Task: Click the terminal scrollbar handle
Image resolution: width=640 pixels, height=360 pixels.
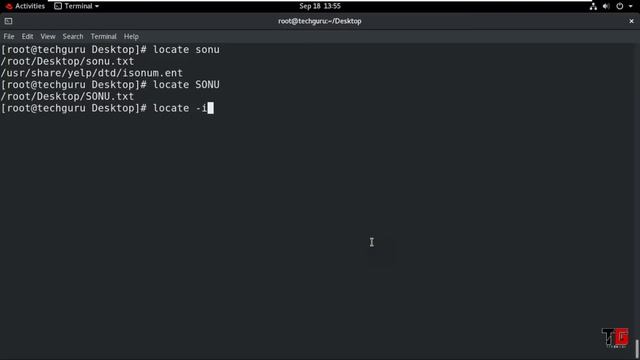Action: pyautogui.click(x=637, y=349)
